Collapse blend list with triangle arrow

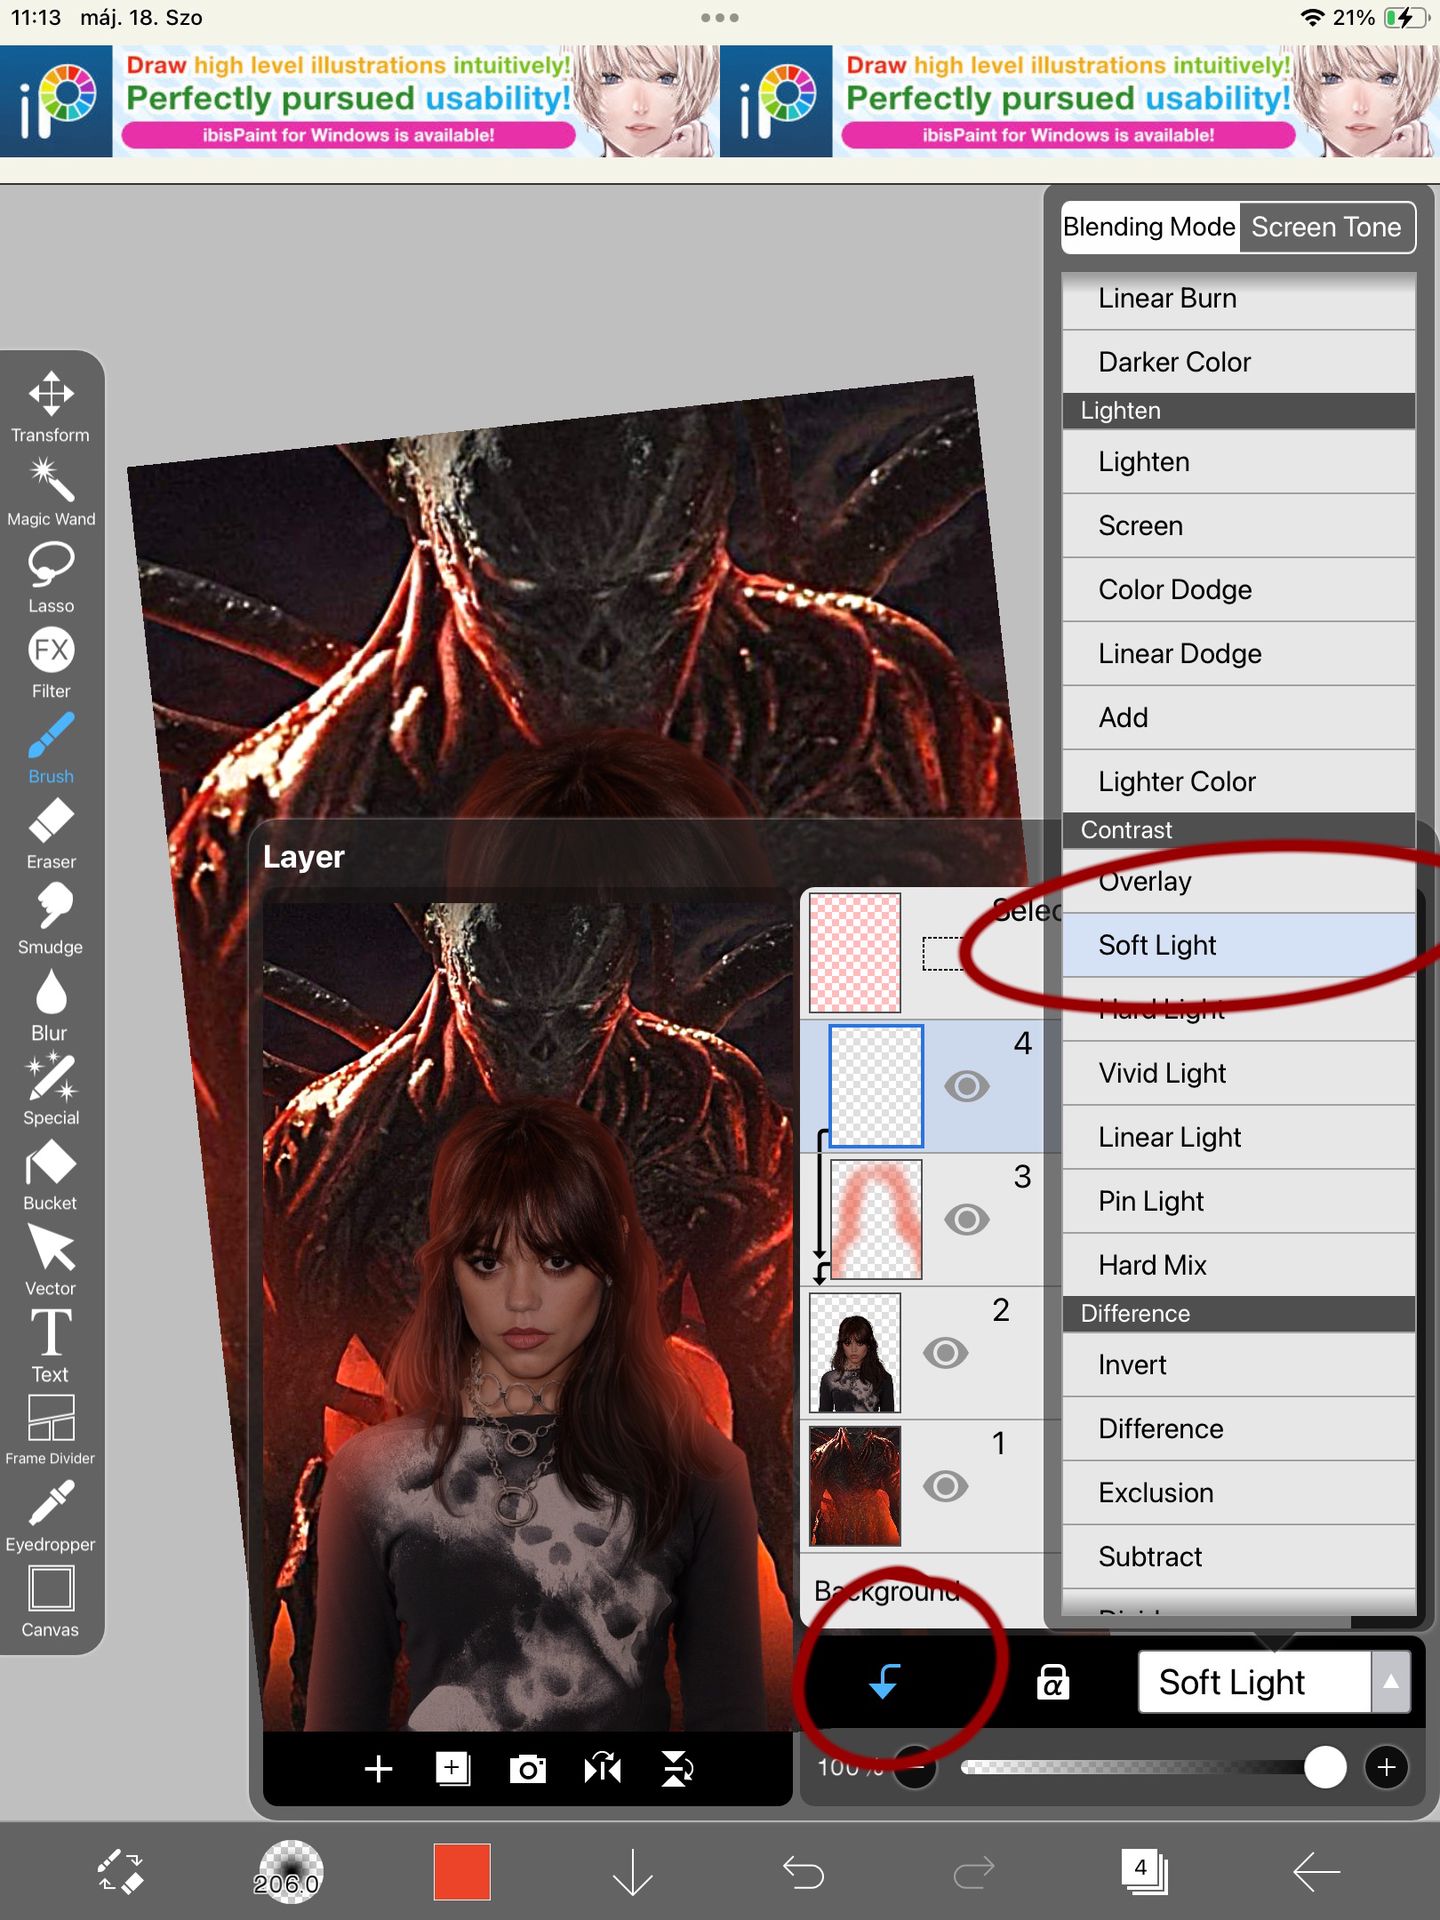click(1391, 1682)
